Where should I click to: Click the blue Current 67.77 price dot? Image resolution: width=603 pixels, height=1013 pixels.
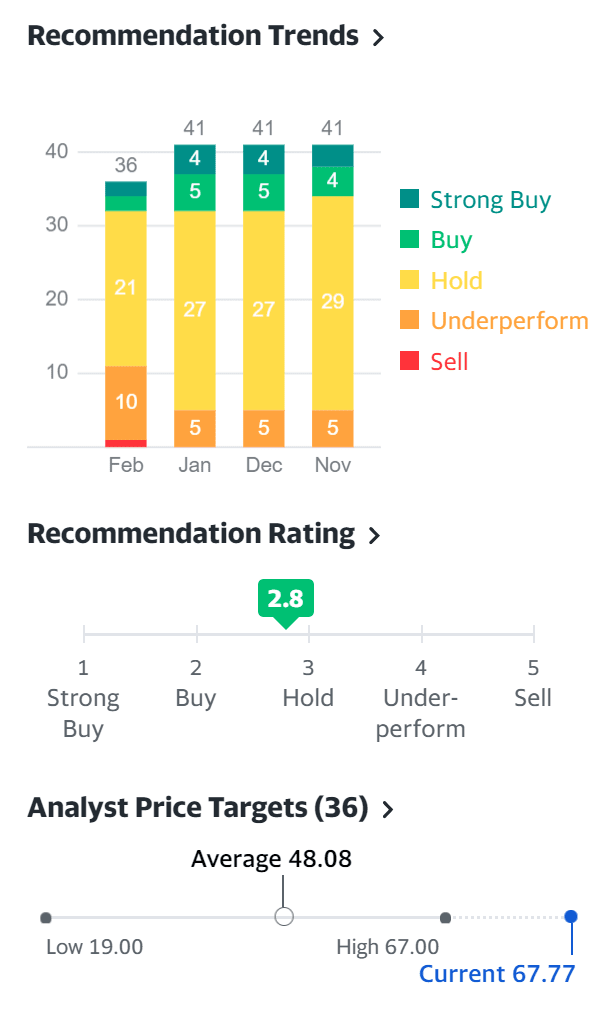571,917
